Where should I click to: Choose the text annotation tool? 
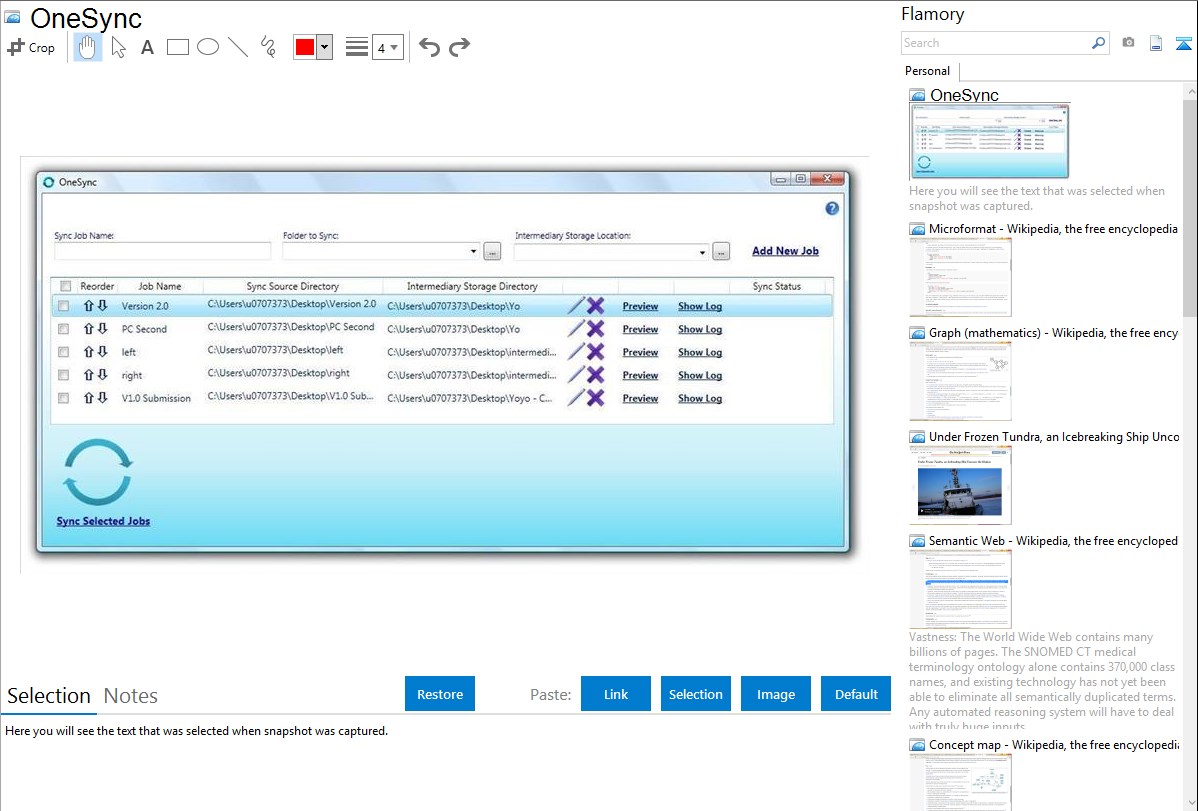(x=147, y=47)
